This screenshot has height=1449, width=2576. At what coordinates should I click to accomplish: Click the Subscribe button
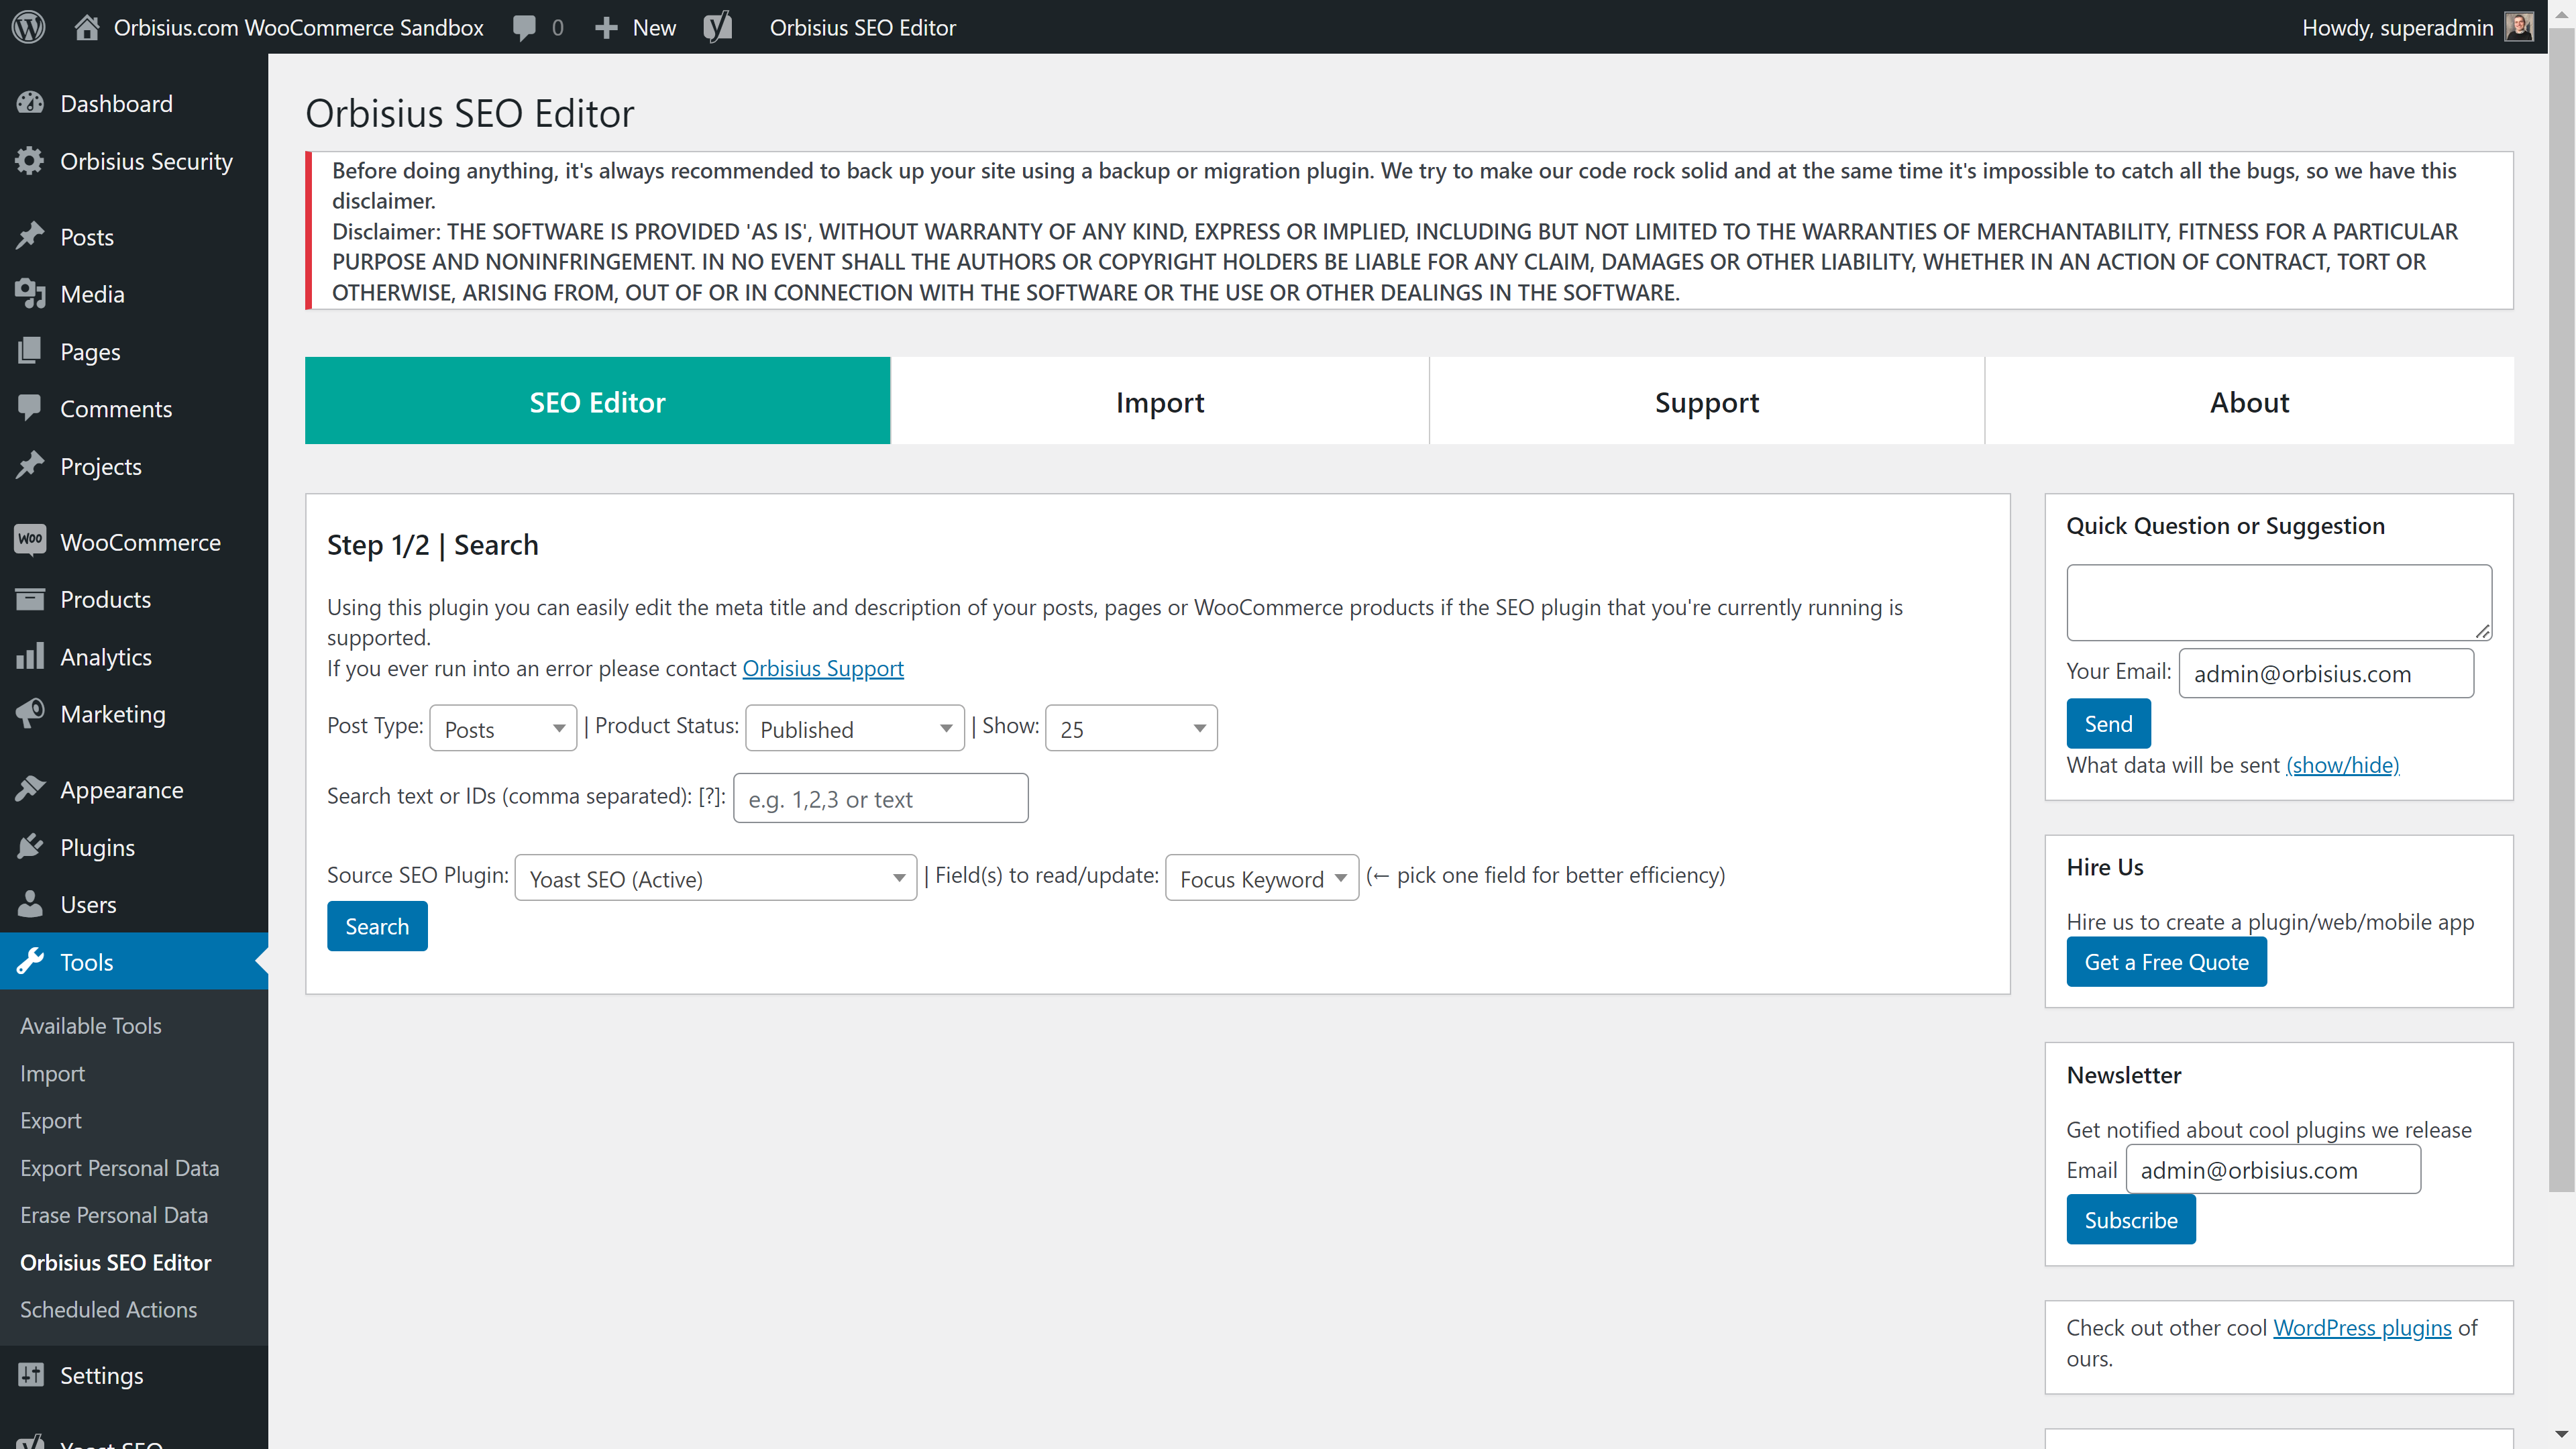[2131, 1219]
